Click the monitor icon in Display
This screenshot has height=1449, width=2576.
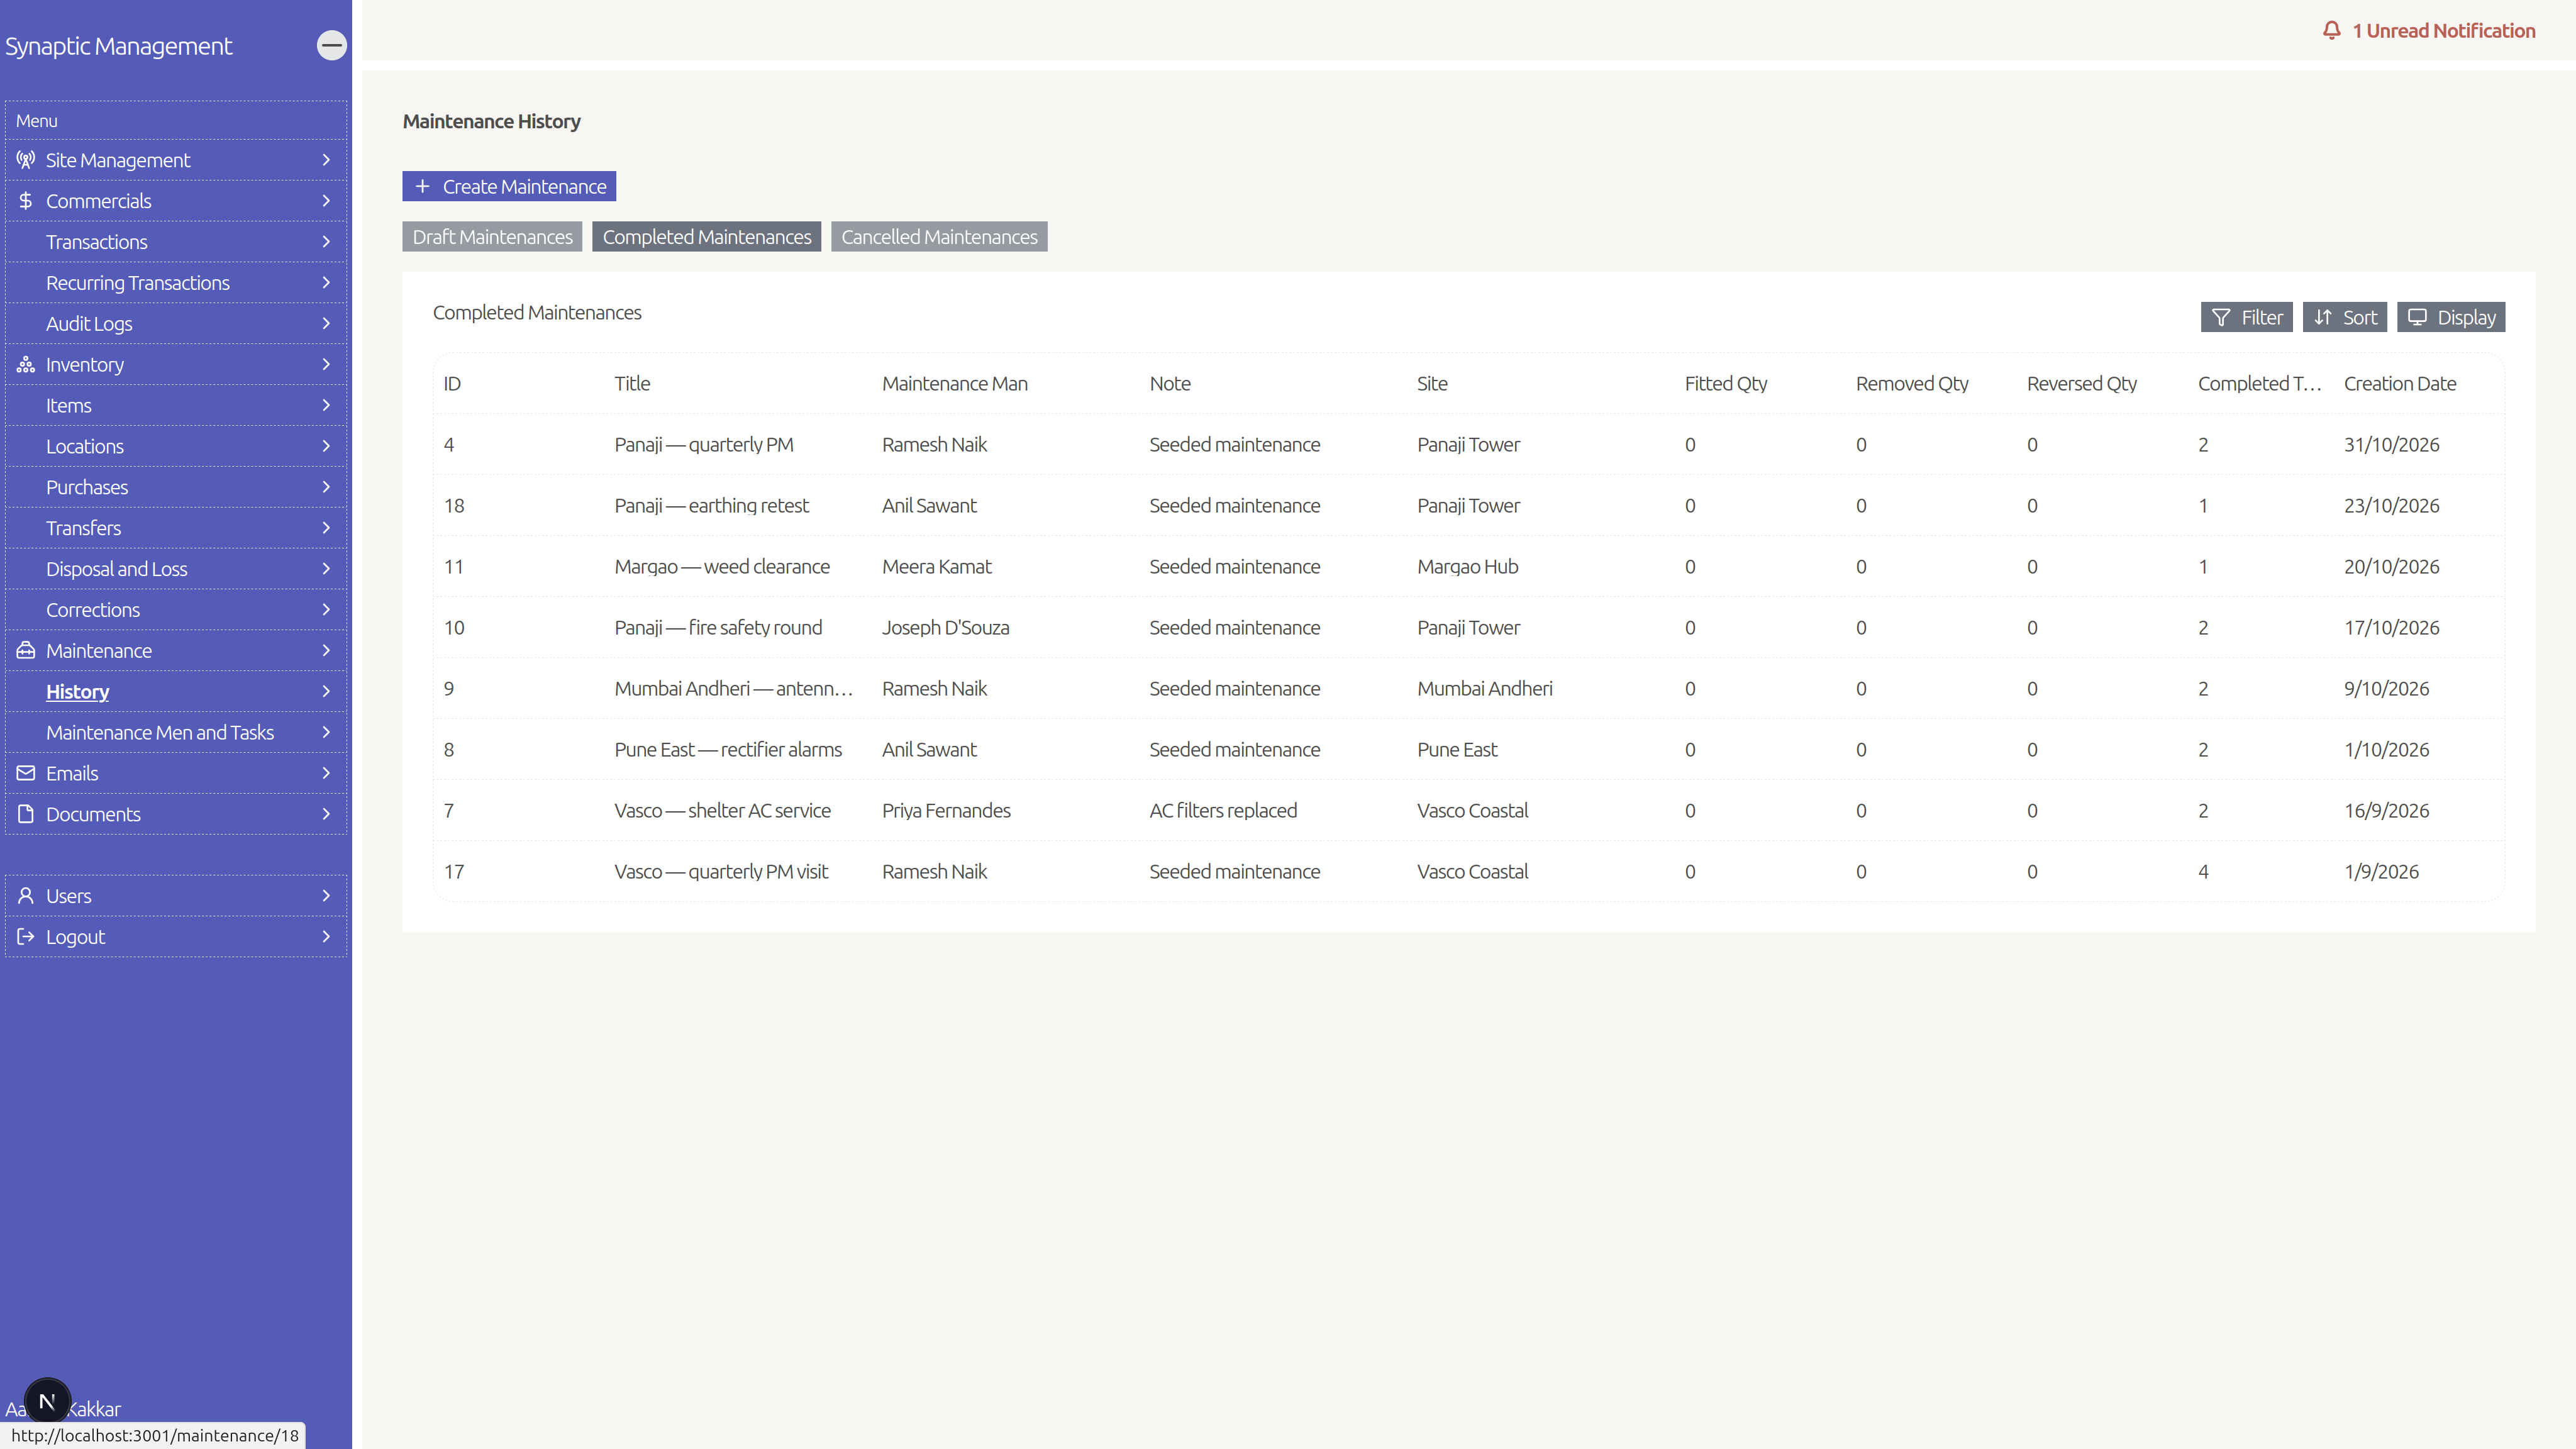coord(2417,317)
